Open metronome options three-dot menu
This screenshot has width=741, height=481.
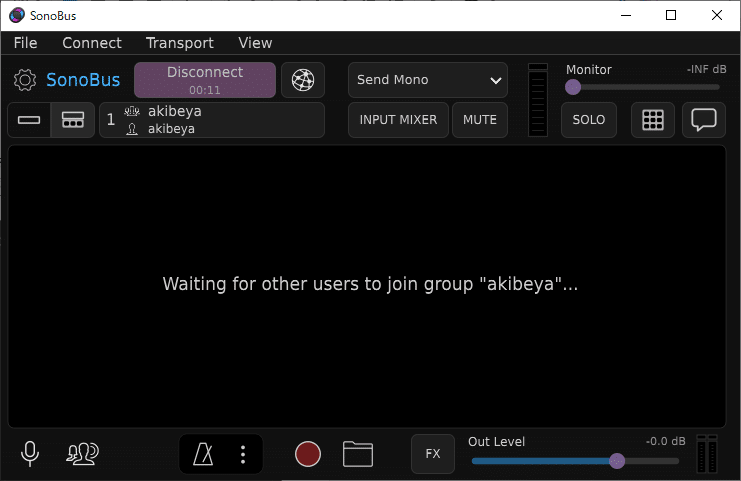pyautogui.click(x=243, y=454)
